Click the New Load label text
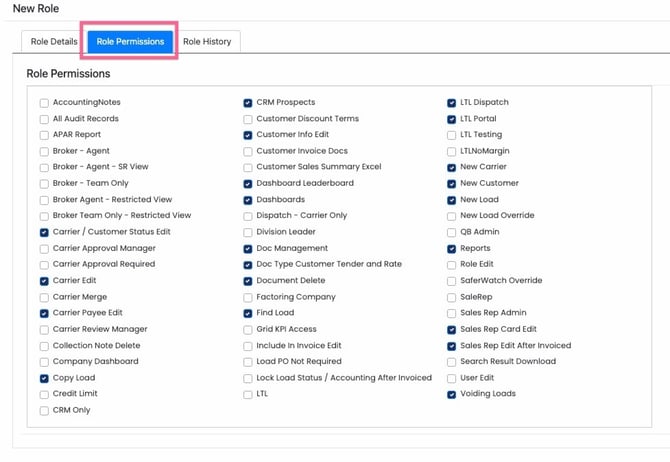 pyautogui.click(x=479, y=200)
